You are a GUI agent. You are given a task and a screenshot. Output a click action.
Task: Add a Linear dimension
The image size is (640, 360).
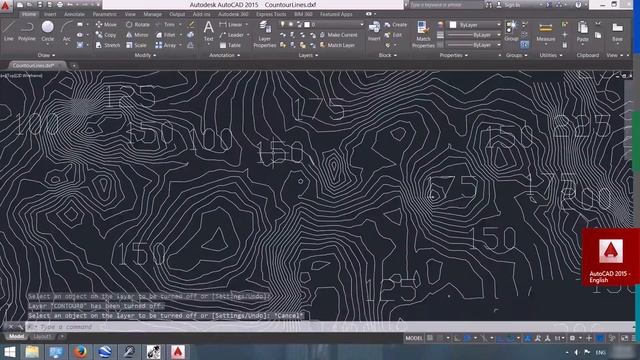[231, 24]
